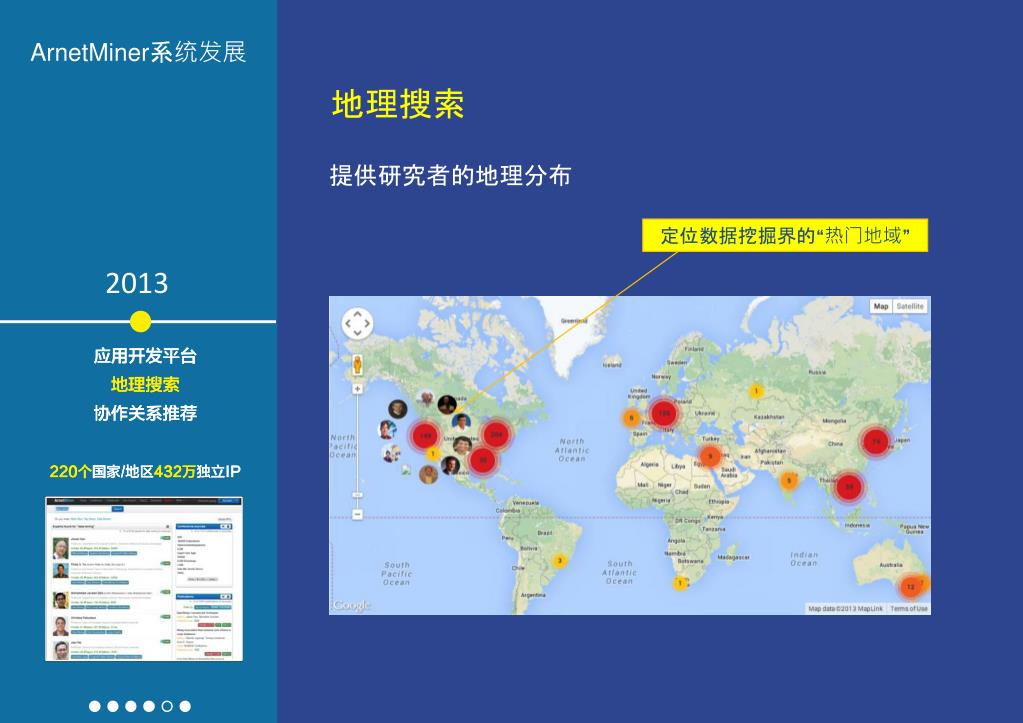Viewport: 1023px width, 723px height.
Task: Click the hollow pagination dot
Action: pyautogui.click(x=167, y=706)
